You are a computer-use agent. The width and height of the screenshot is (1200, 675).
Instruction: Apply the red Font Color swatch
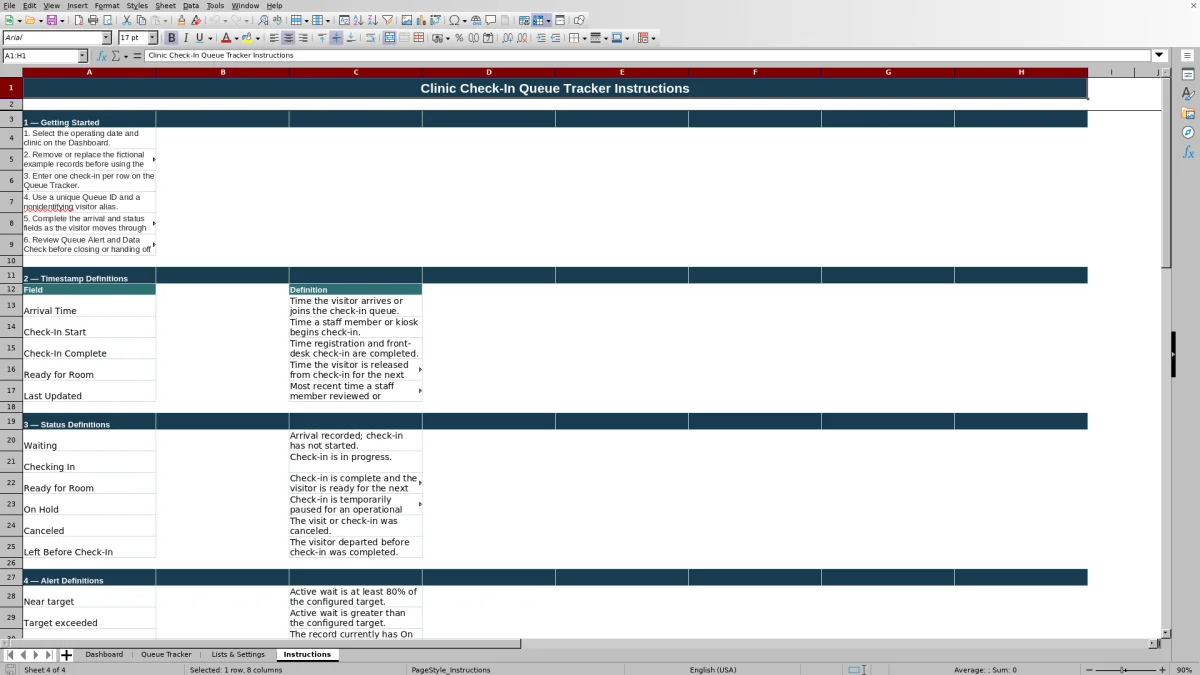click(226, 38)
